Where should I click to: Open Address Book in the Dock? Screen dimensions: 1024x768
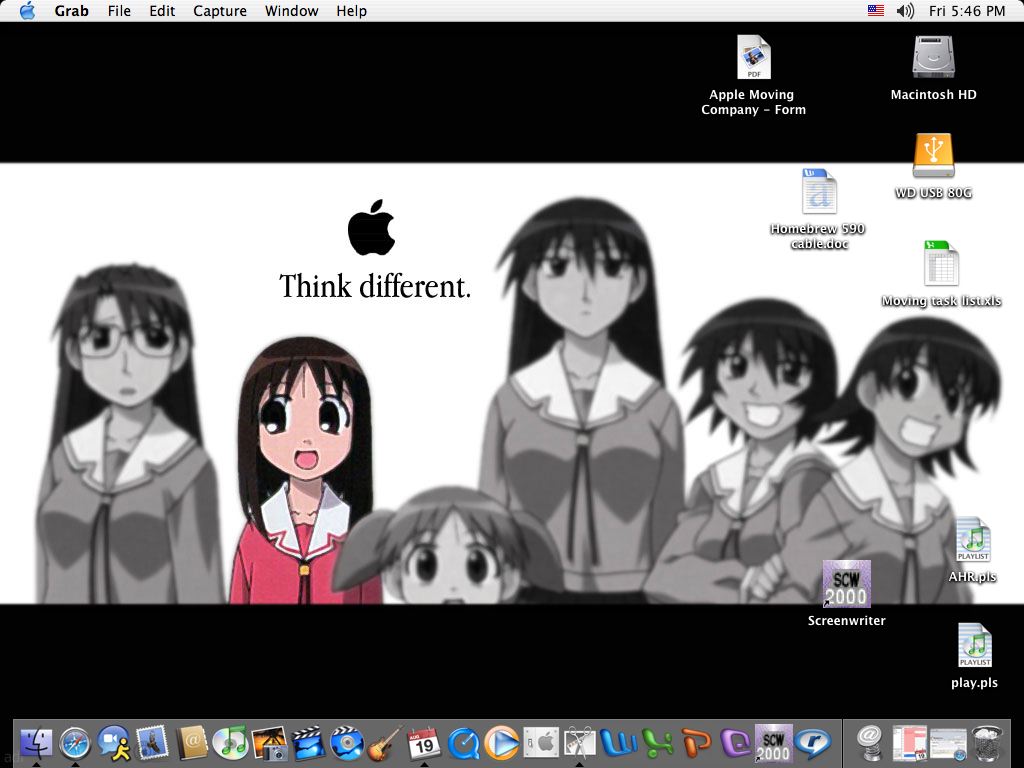pos(191,743)
